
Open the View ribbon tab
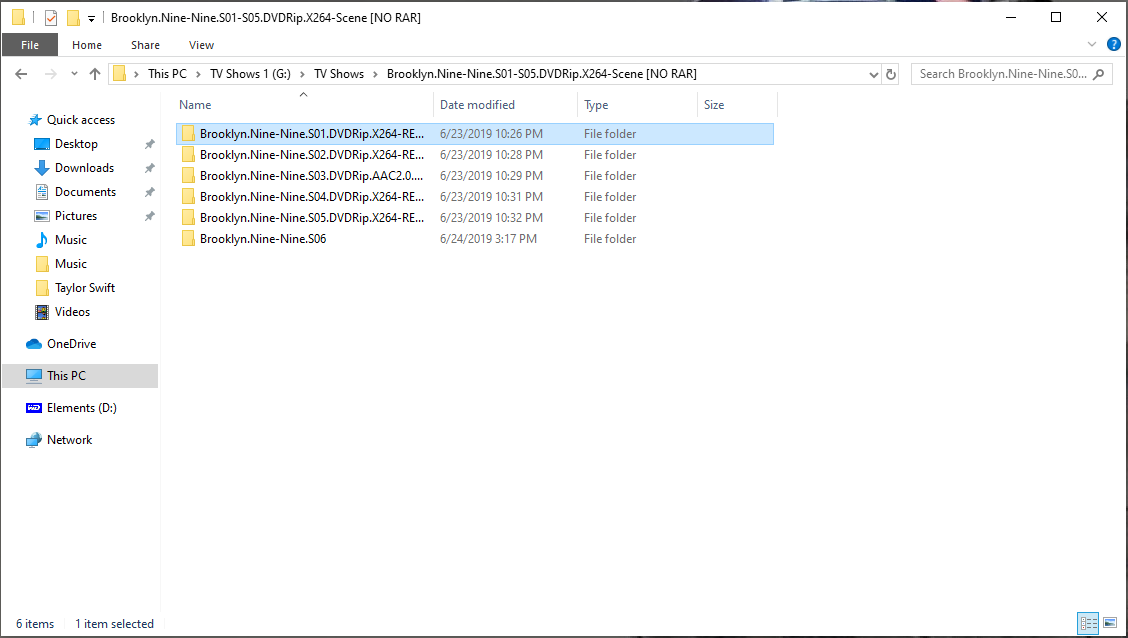(x=201, y=45)
